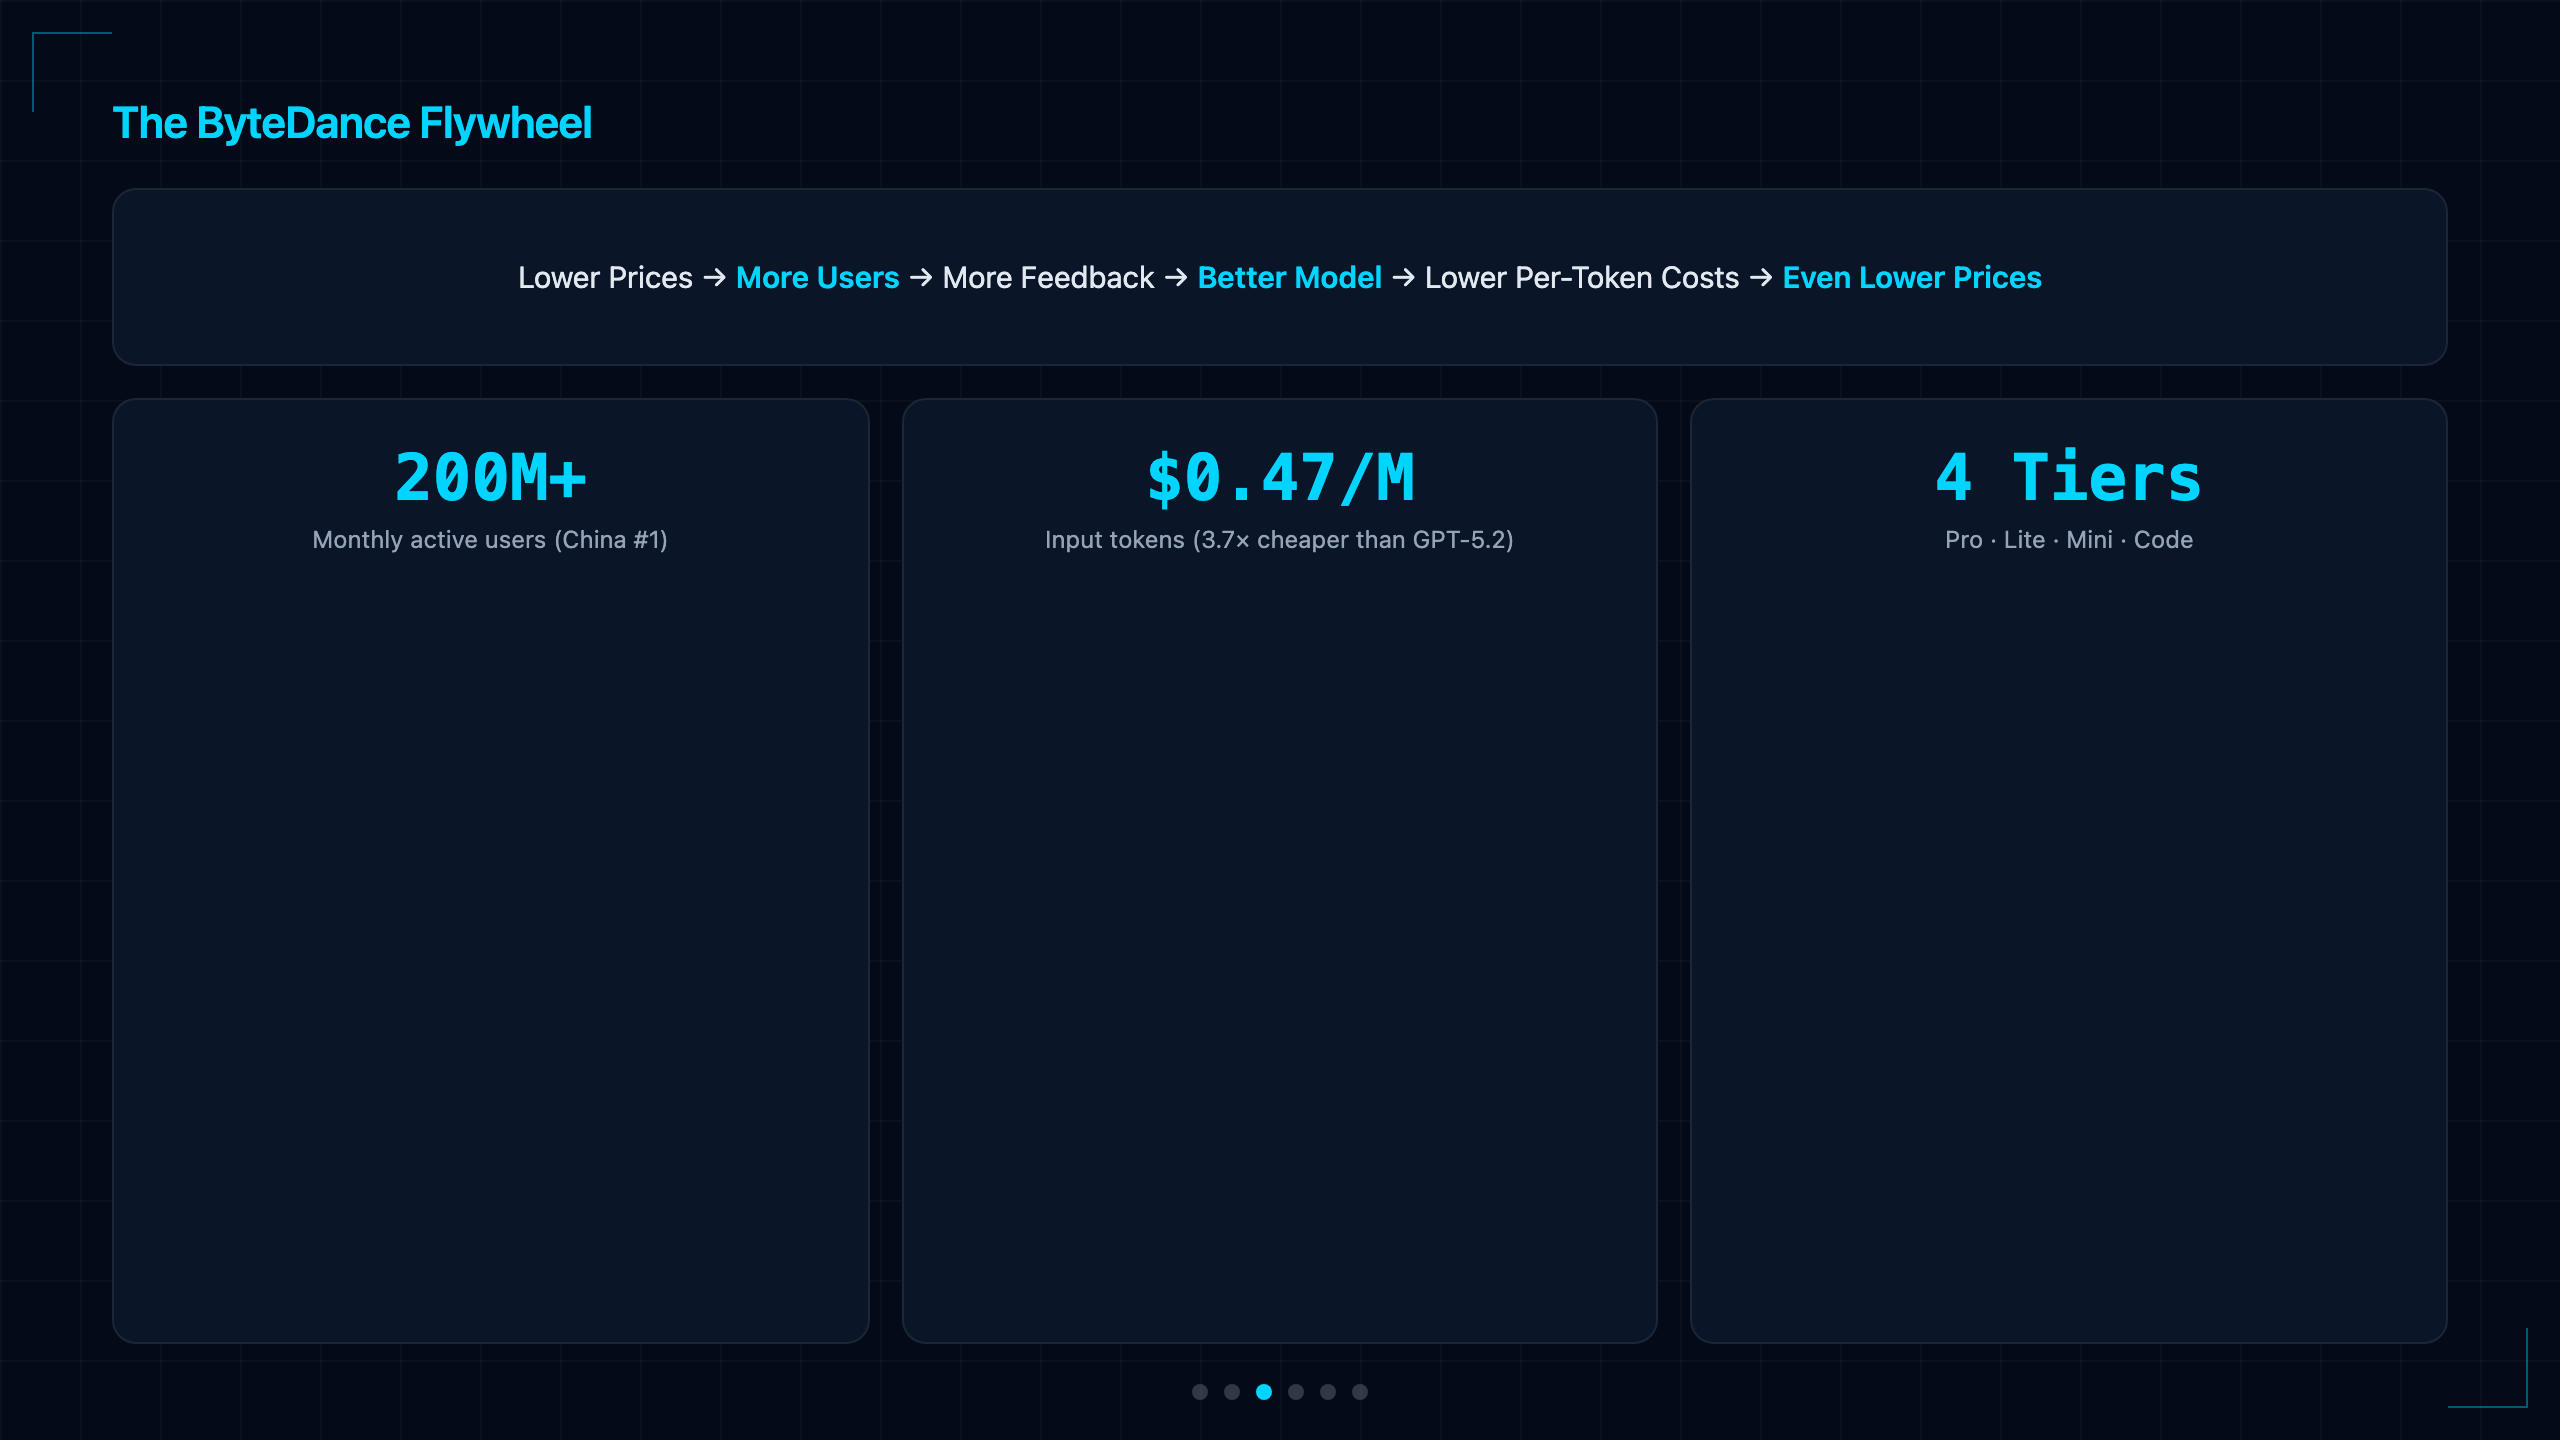Image resolution: width=2560 pixels, height=1440 pixels.
Task: Click the Lower Per-Token Costs step
Action: [x=1582, y=278]
